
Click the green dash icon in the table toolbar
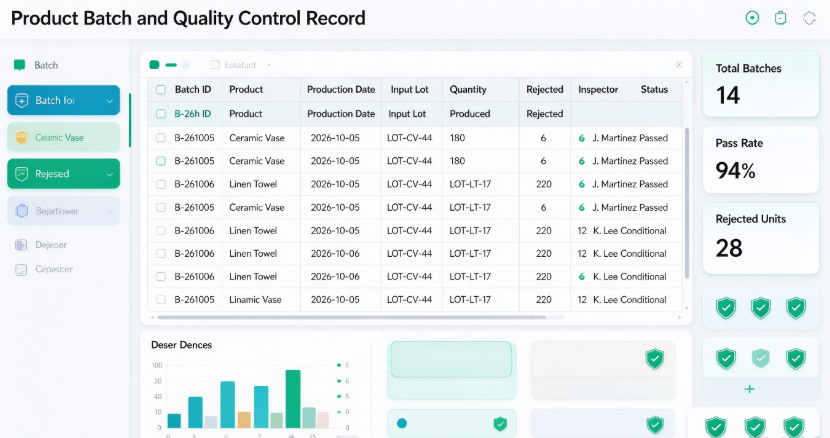coord(171,65)
